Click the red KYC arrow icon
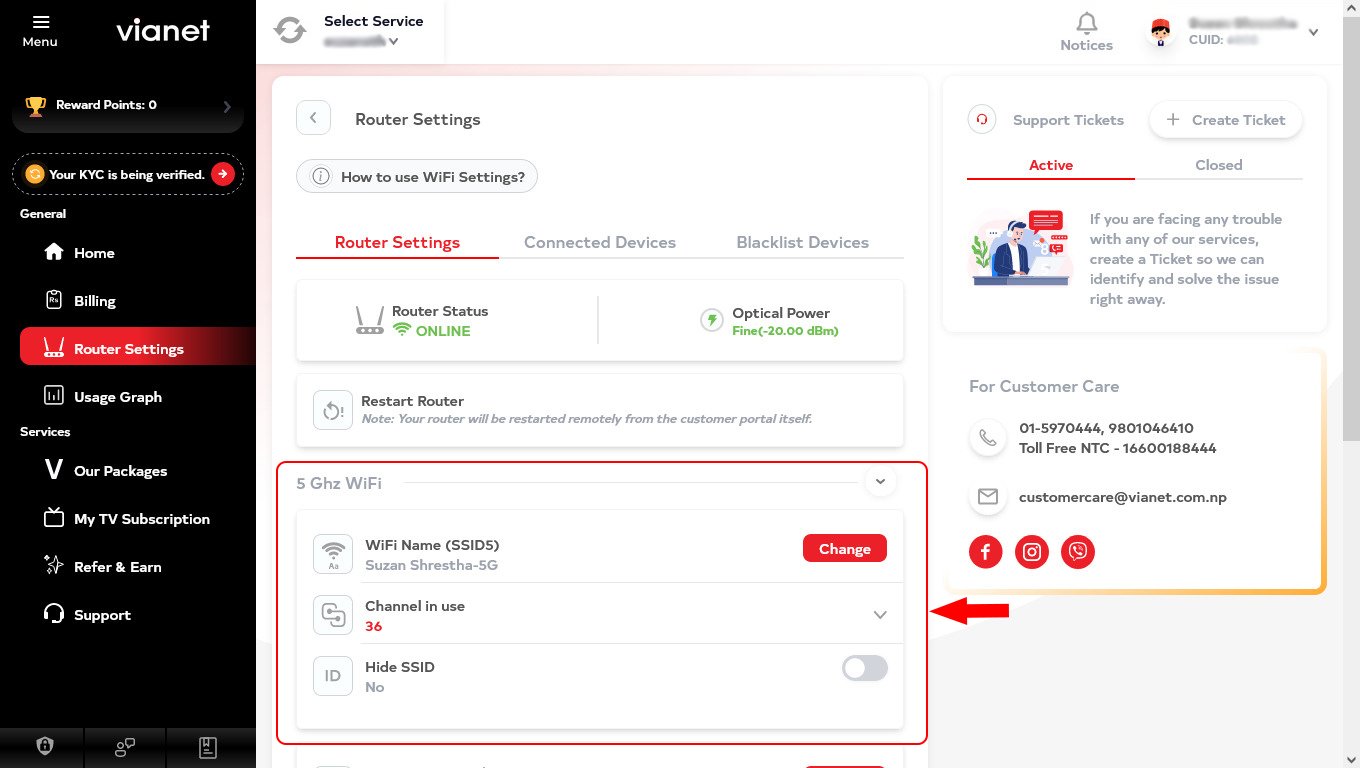1360x768 pixels. click(222, 174)
